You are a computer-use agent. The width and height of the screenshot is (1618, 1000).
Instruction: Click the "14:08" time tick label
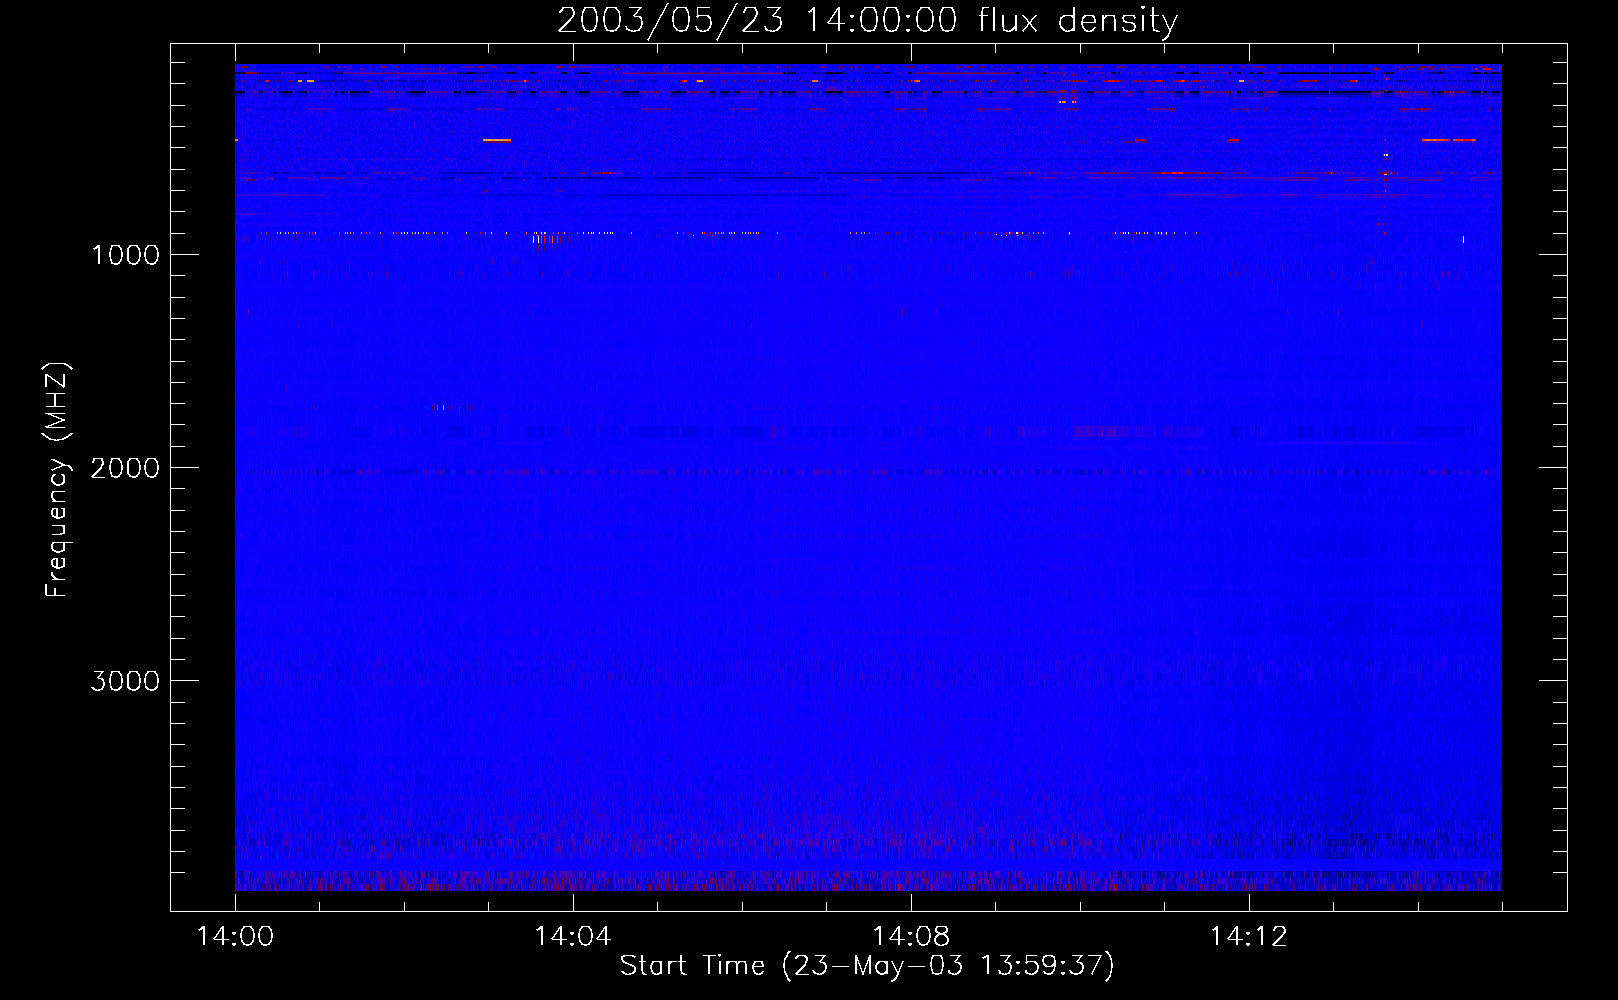point(911,937)
